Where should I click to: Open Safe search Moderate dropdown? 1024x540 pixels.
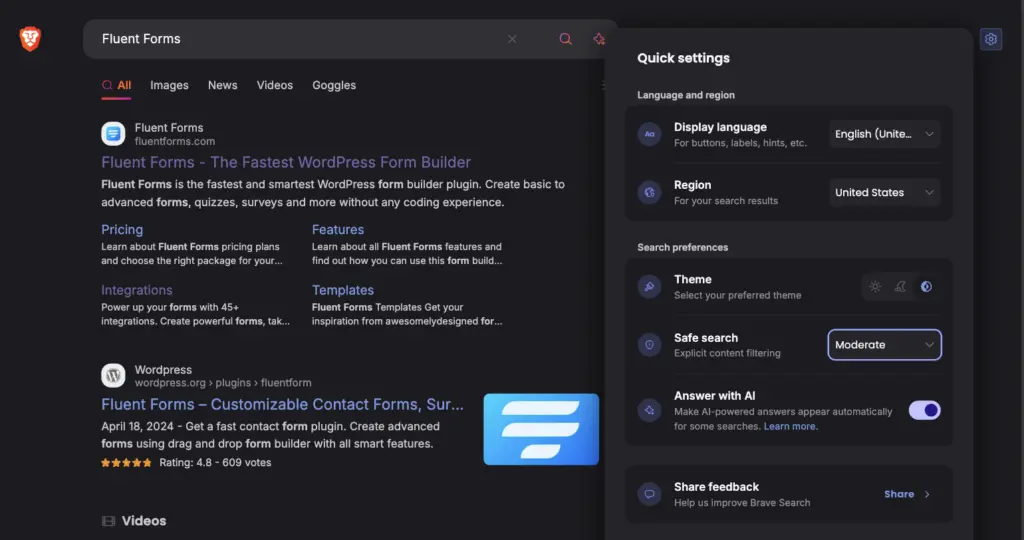click(884, 345)
